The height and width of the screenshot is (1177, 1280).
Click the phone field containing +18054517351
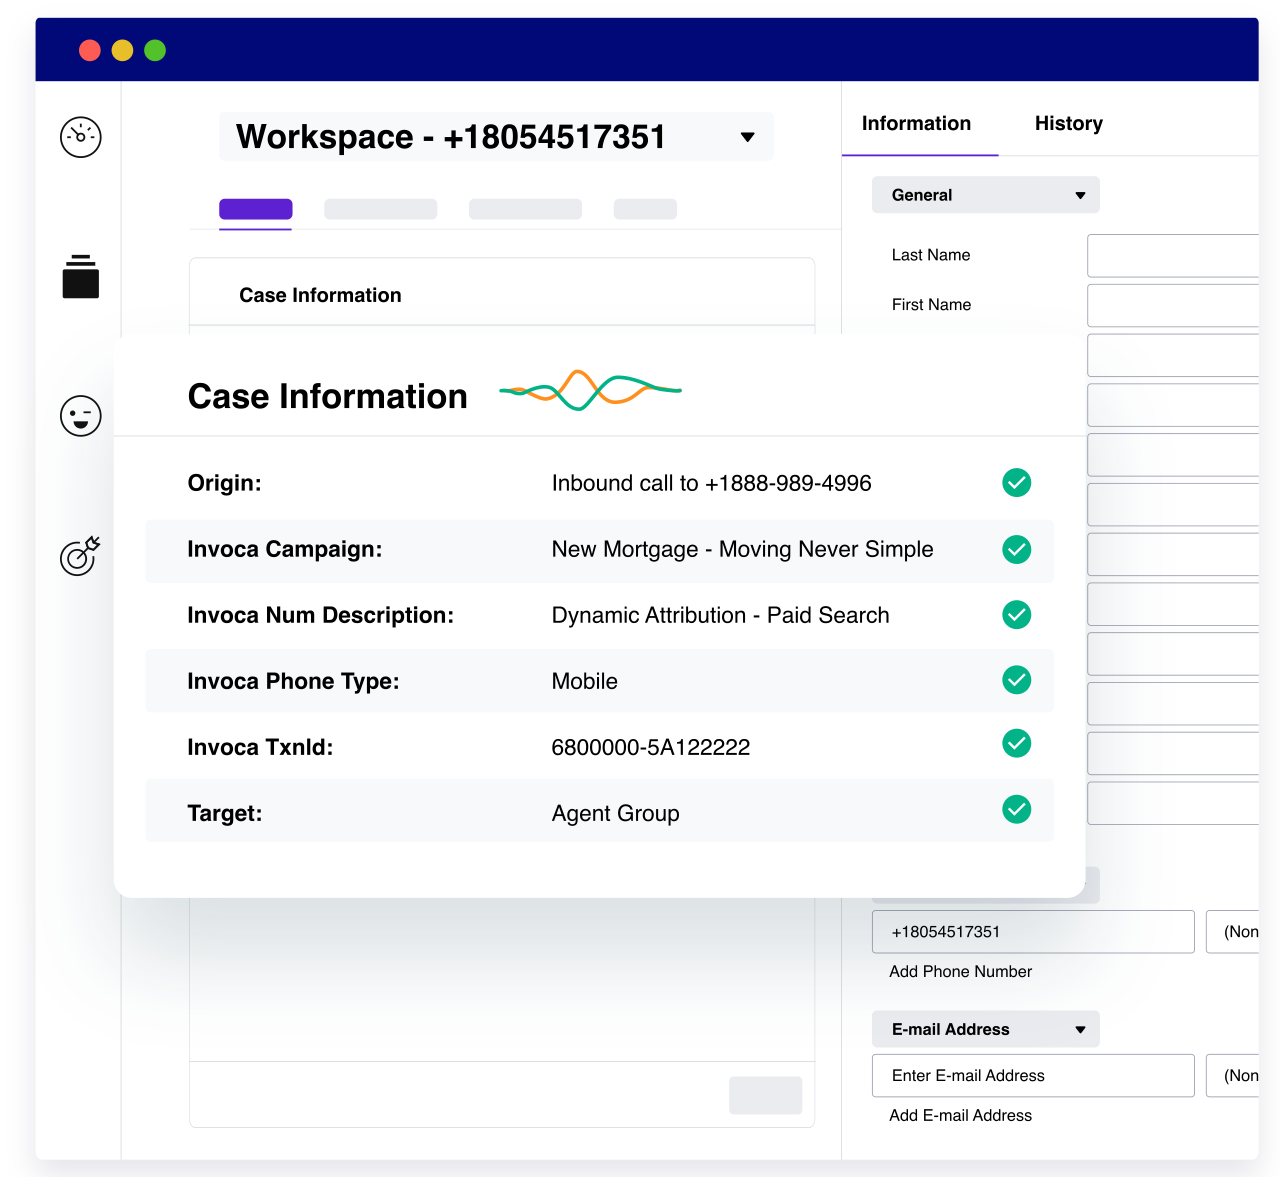tap(1033, 932)
